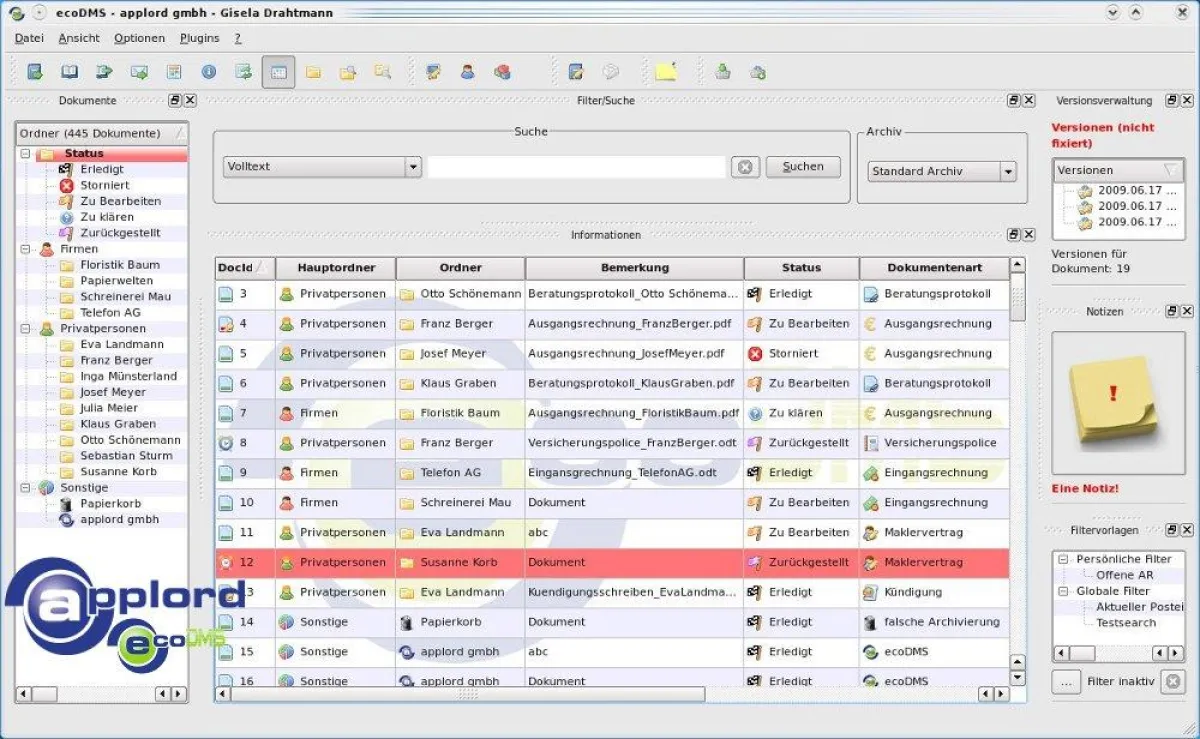Open the Standard Archiv dropdown
Screen dimensions: 1200x739
pos(1005,171)
